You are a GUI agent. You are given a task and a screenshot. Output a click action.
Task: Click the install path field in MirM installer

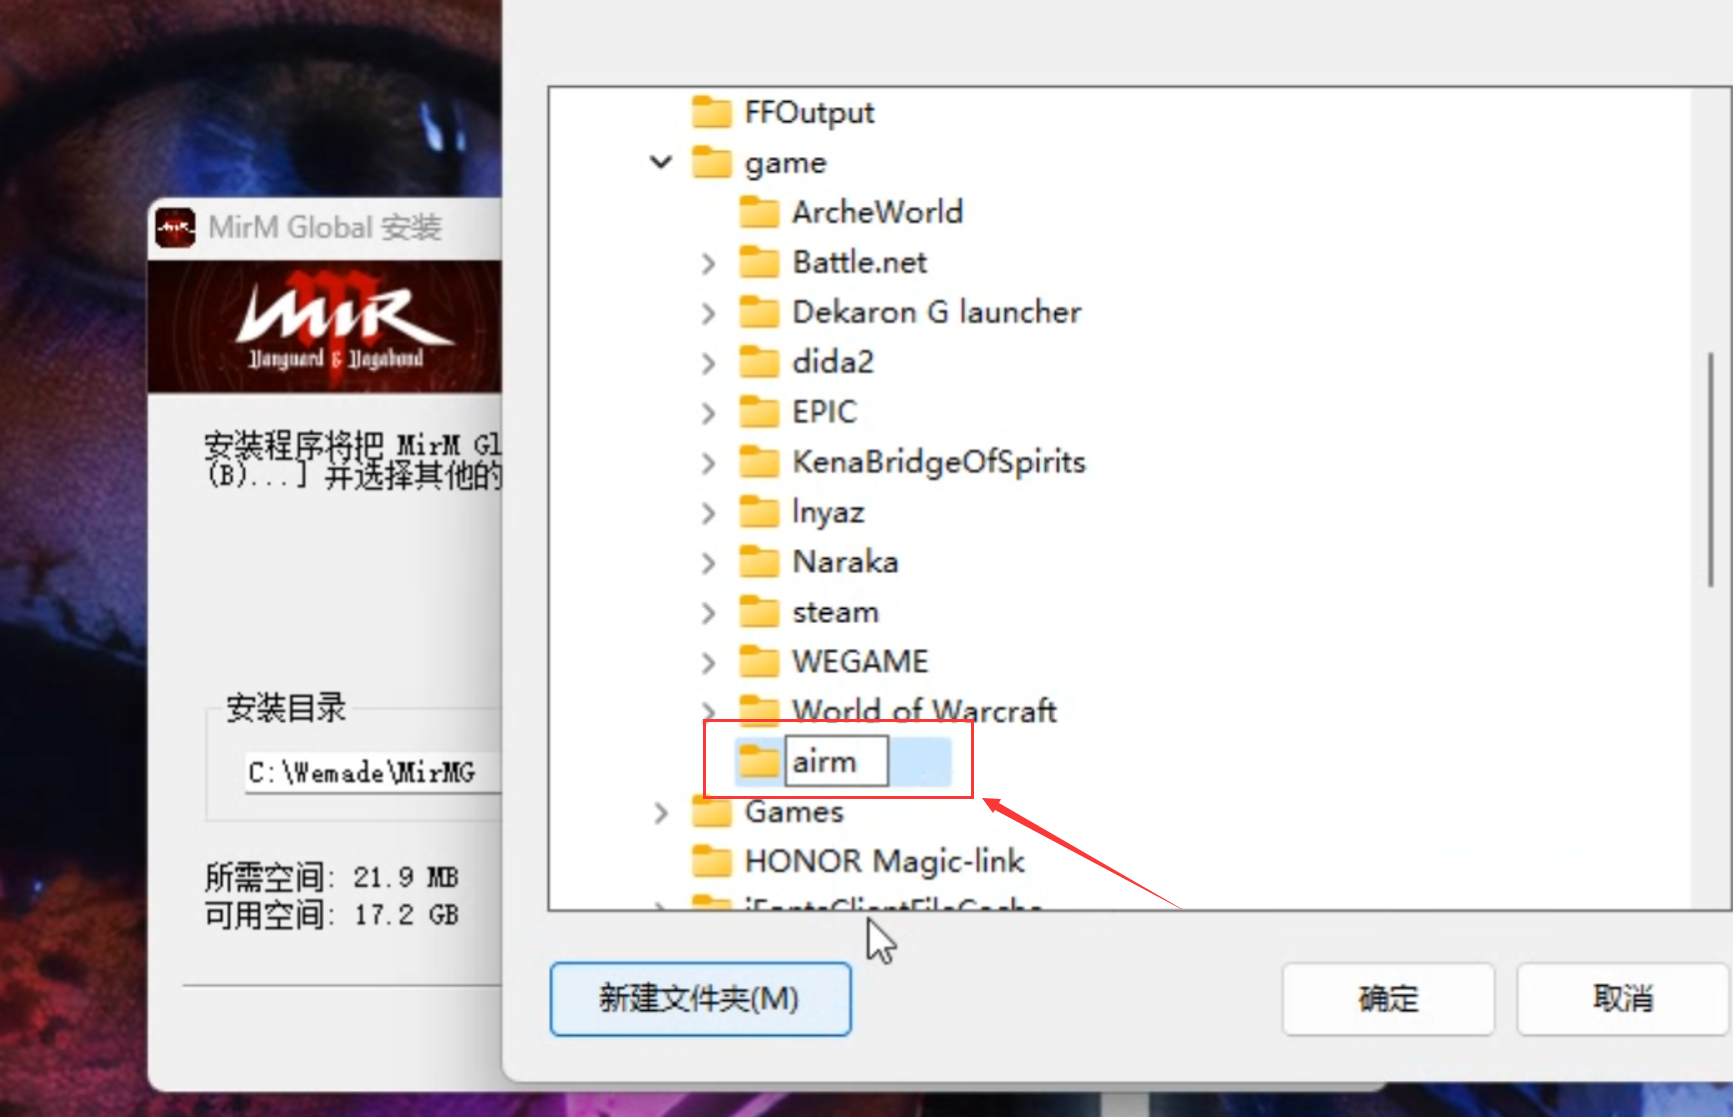tap(374, 772)
